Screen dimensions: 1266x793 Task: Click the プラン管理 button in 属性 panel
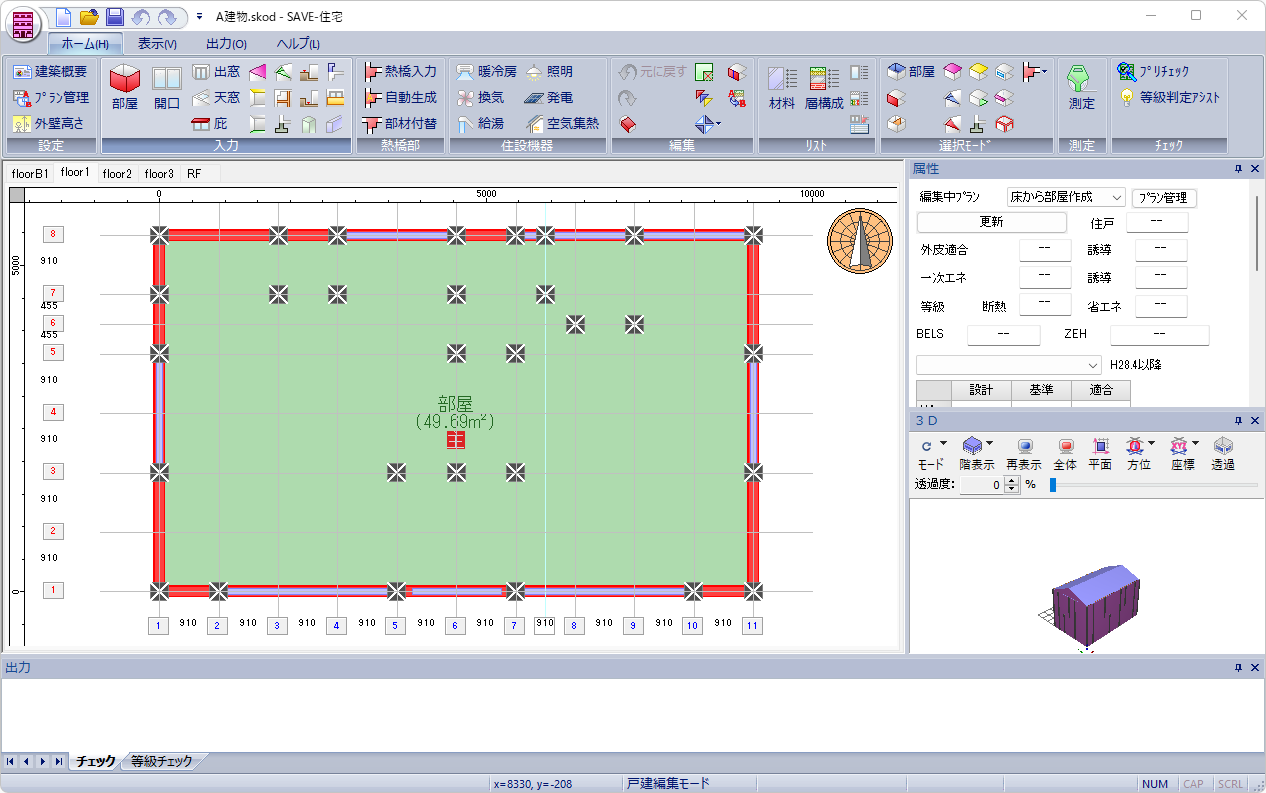point(1164,198)
